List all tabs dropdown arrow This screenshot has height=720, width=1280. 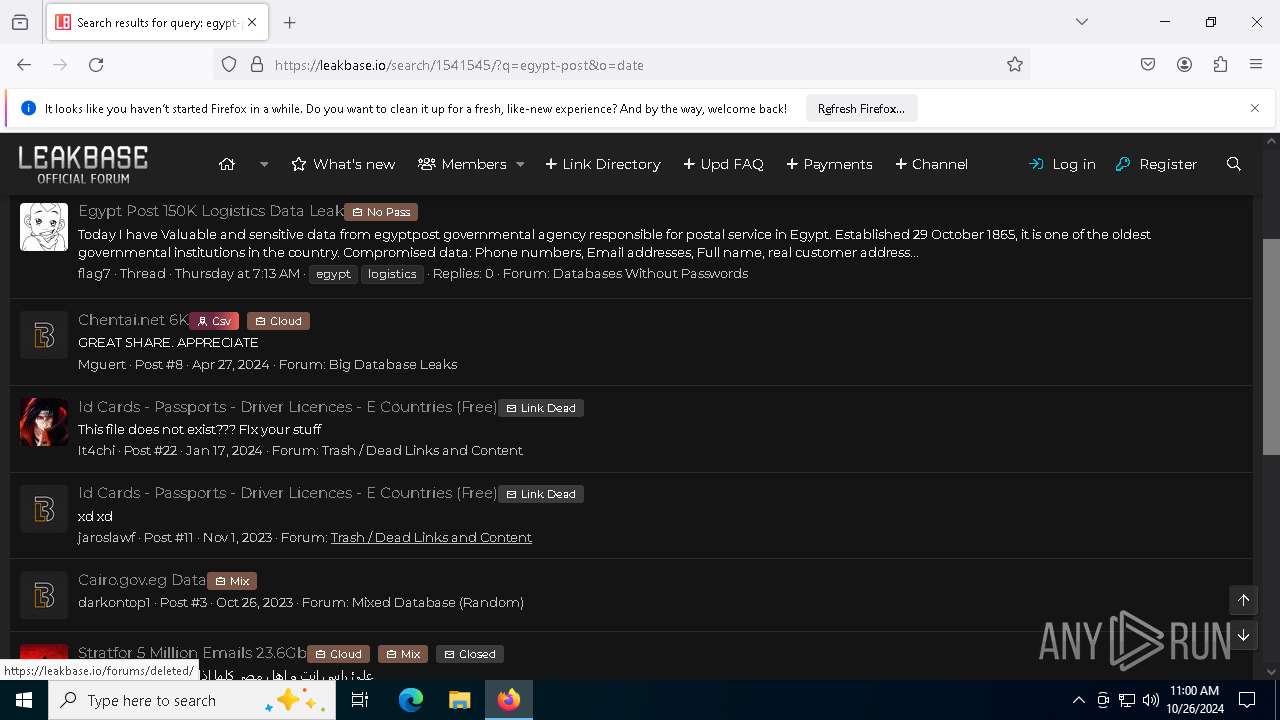(x=1082, y=22)
